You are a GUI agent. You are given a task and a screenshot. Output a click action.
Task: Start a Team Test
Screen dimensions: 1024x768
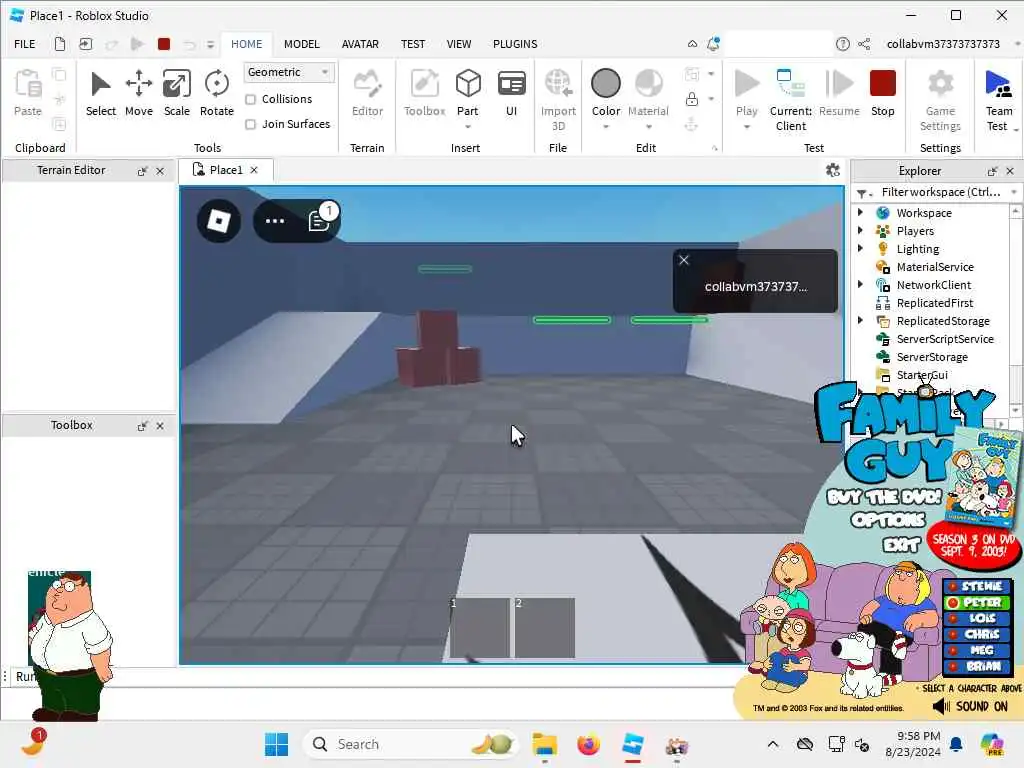999,84
